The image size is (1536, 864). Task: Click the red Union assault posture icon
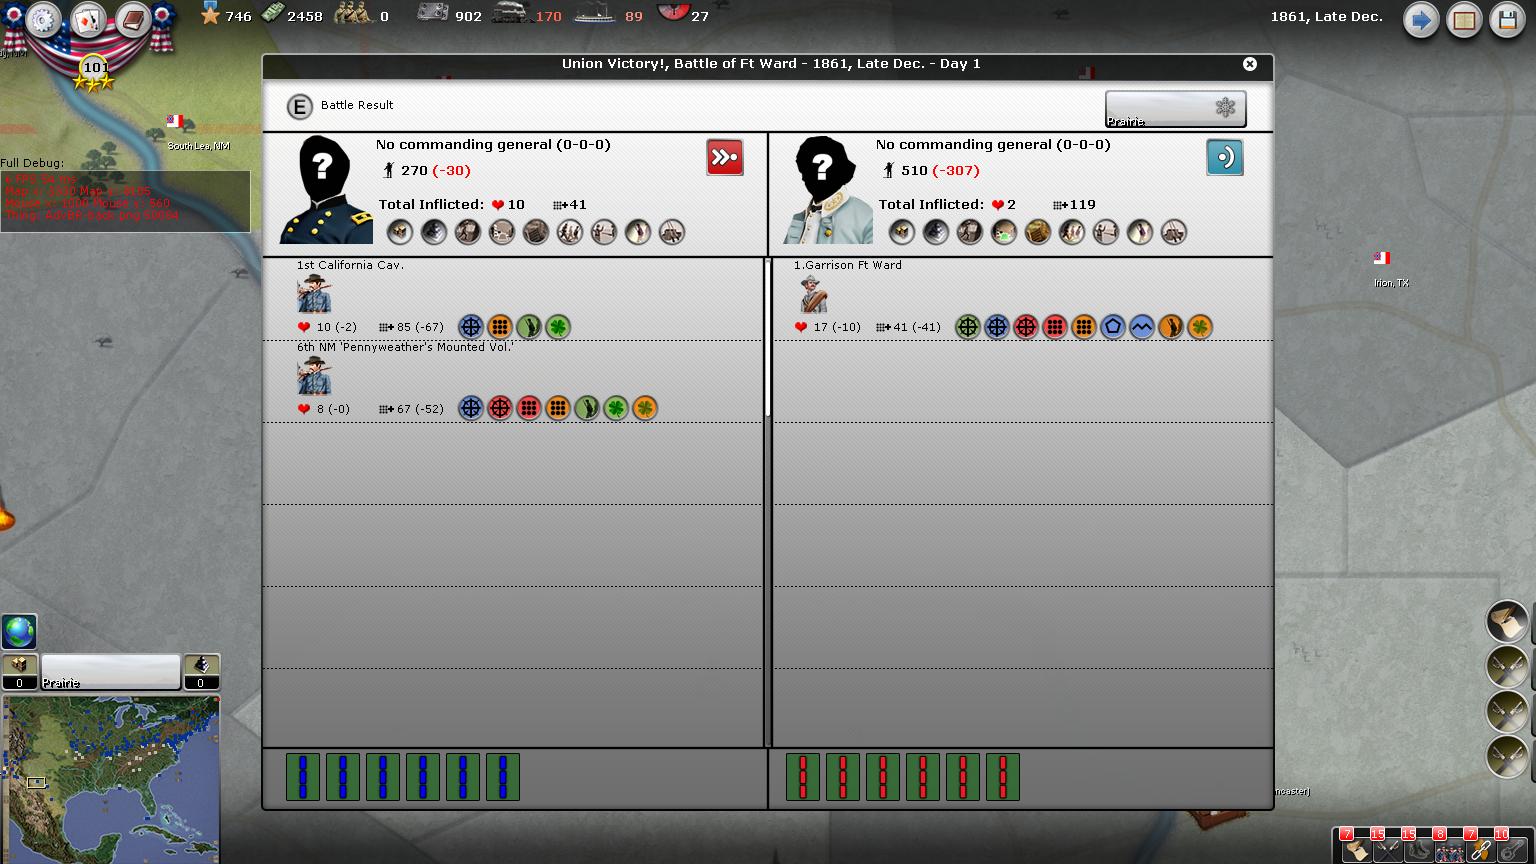tap(724, 158)
